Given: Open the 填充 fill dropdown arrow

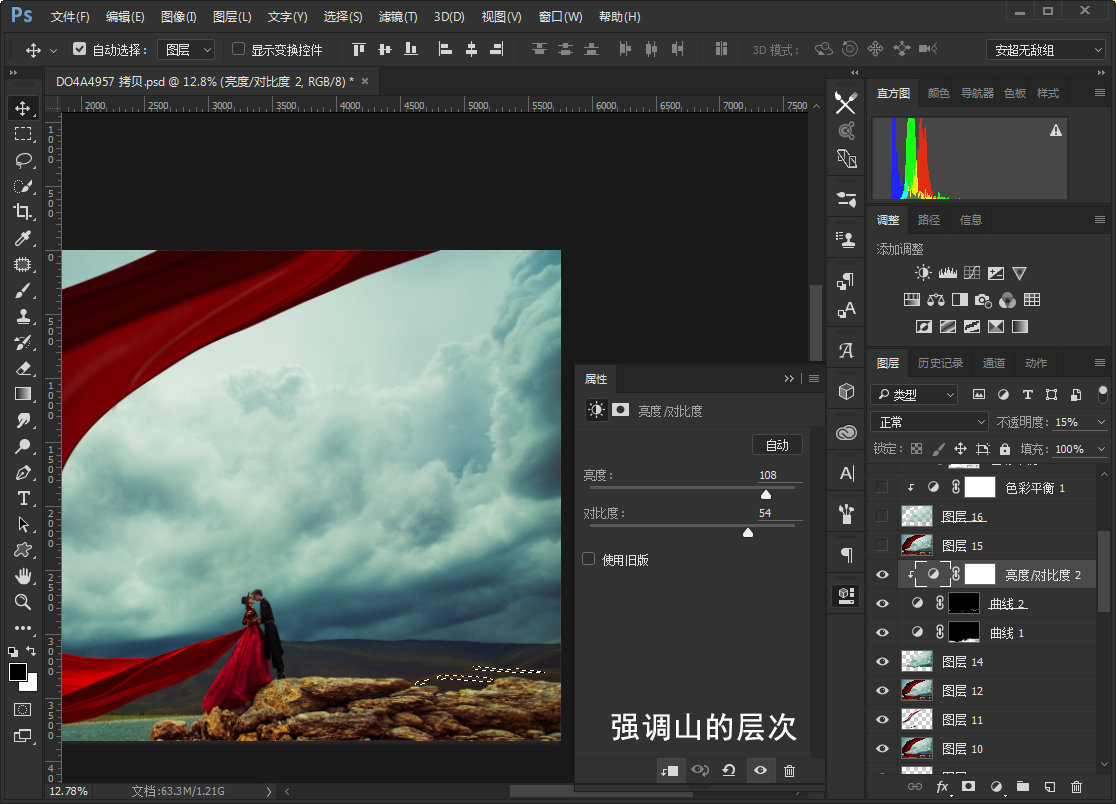Looking at the screenshot, I should [x=1102, y=449].
